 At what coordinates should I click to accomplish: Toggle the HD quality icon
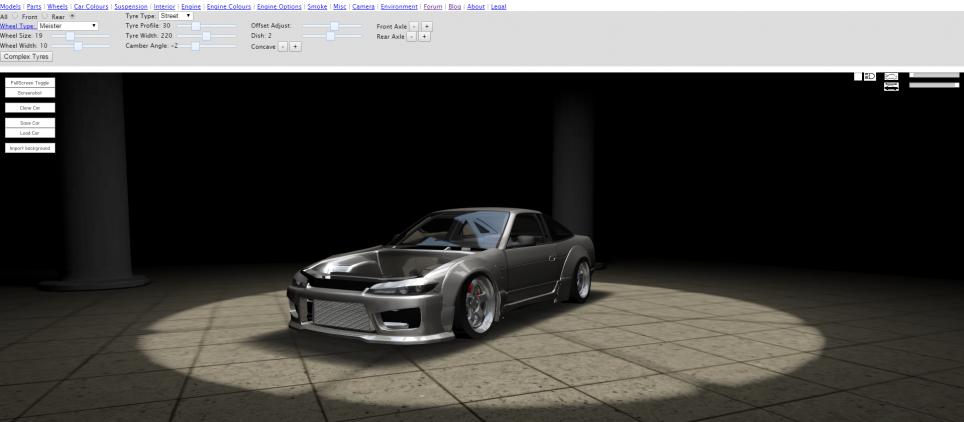coord(870,76)
